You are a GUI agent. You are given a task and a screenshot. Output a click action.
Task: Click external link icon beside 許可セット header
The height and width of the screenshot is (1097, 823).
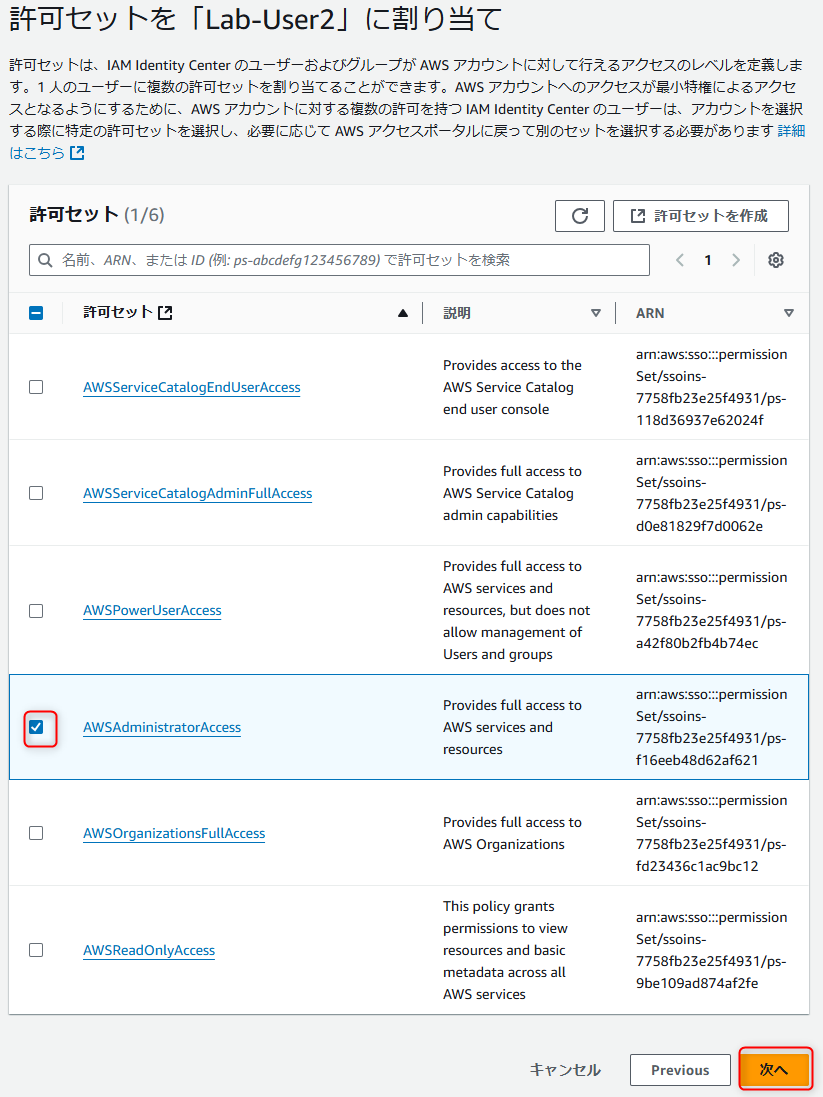pyautogui.click(x=165, y=313)
